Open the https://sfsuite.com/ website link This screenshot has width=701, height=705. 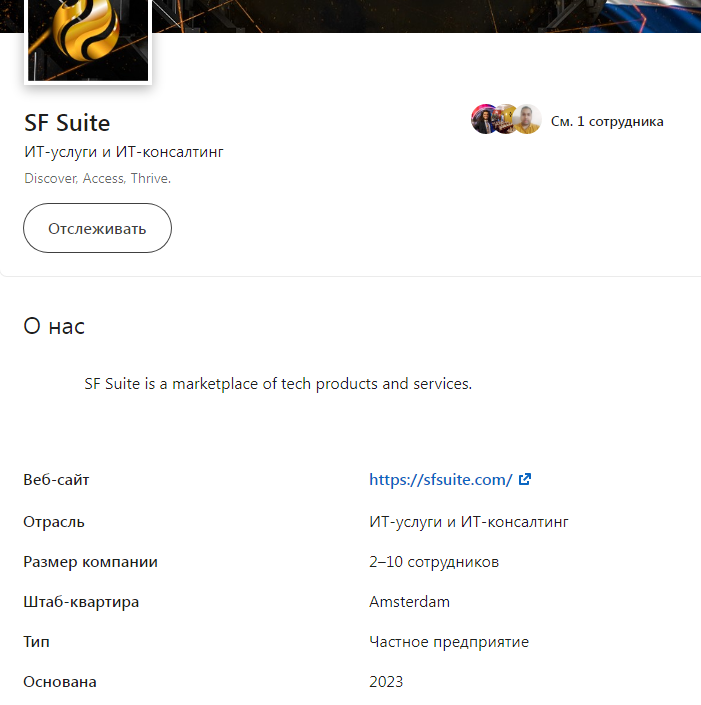pos(441,480)
